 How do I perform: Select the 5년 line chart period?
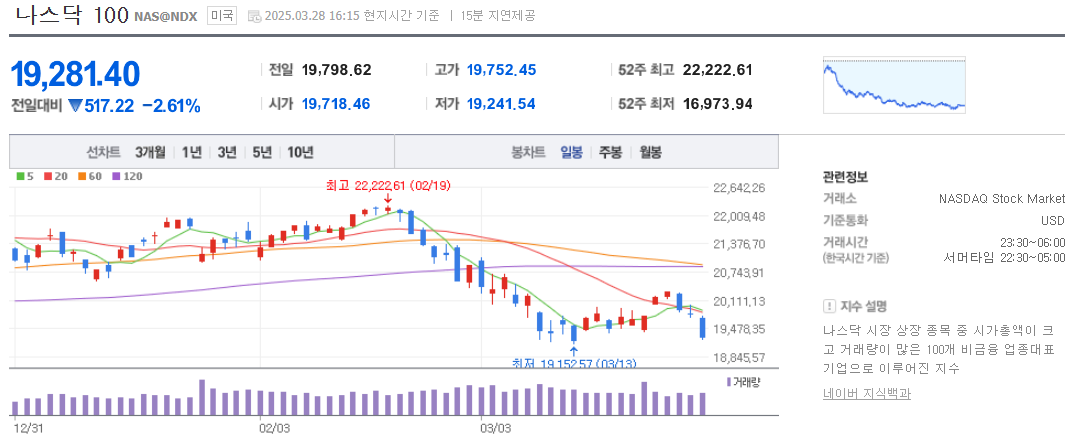coord(262,152)
